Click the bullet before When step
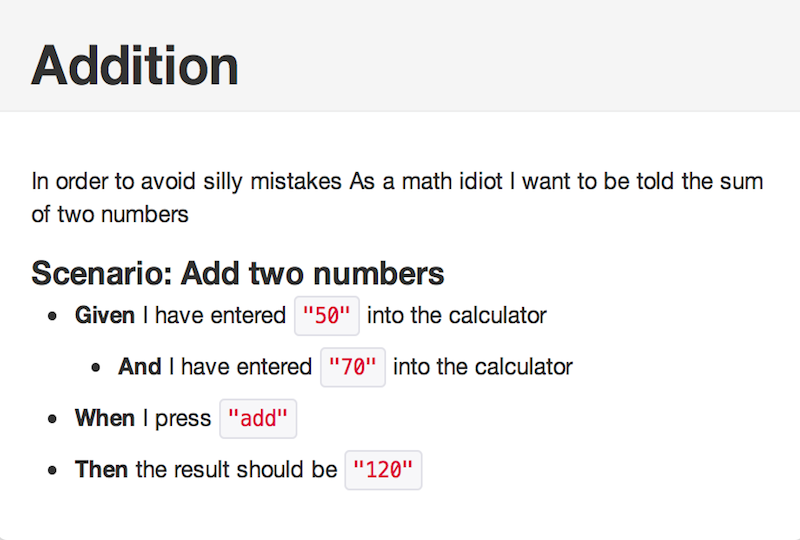The height and width of the screenshot is (540, 800). 52,420
